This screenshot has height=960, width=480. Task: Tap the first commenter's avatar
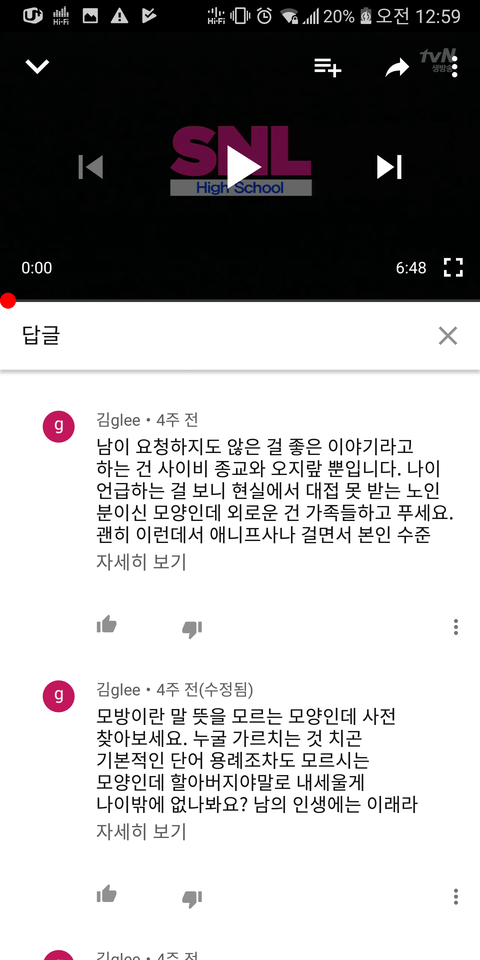click(x=59, y=427)
